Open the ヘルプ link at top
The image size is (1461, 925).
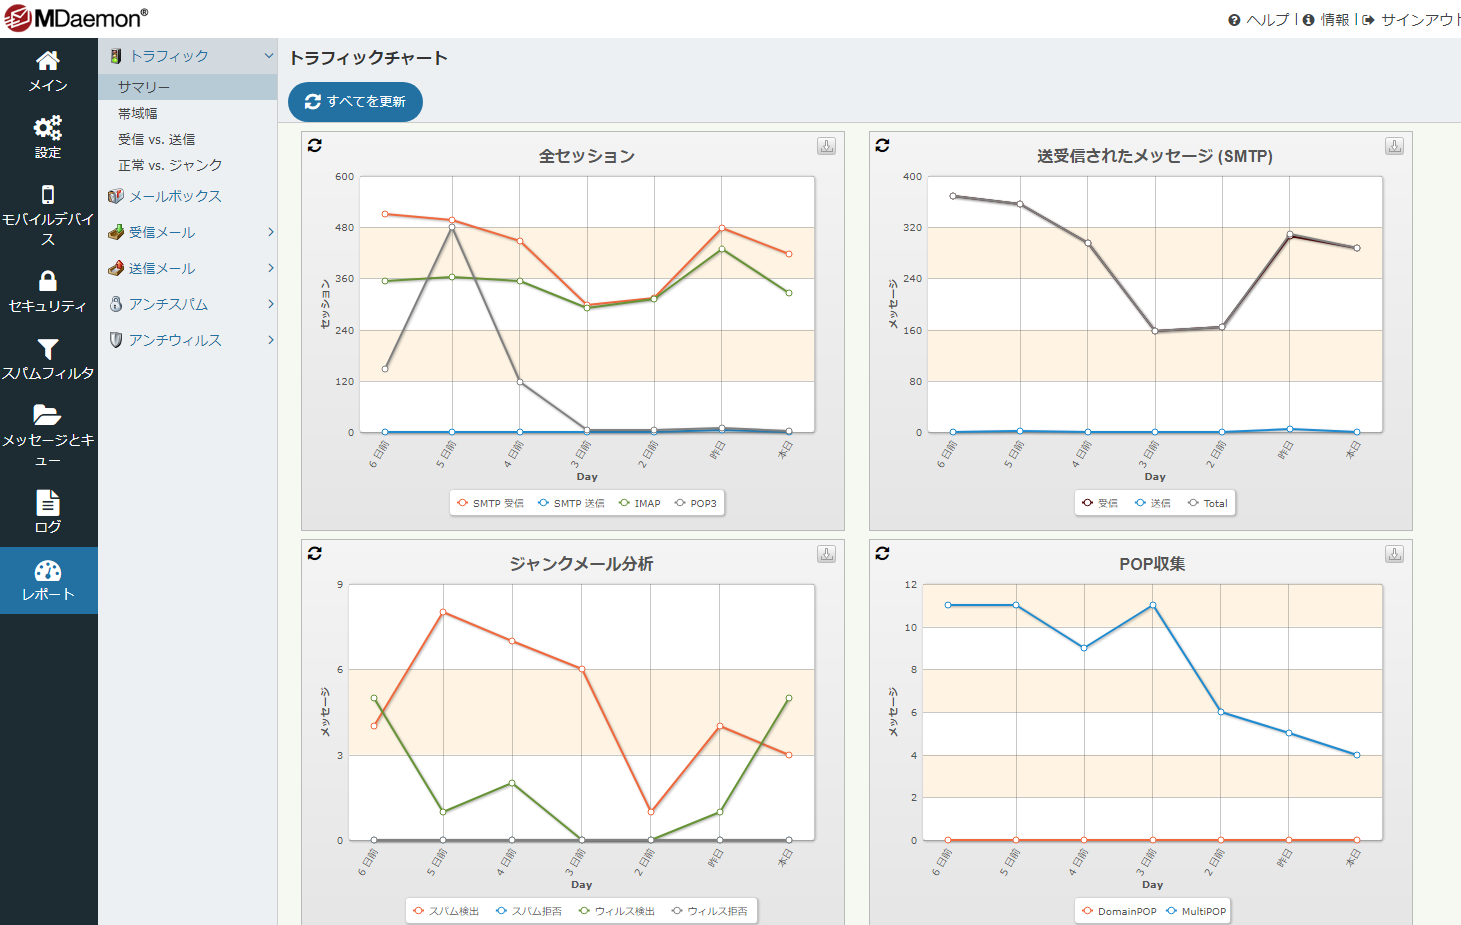[x=1260, y=19]
